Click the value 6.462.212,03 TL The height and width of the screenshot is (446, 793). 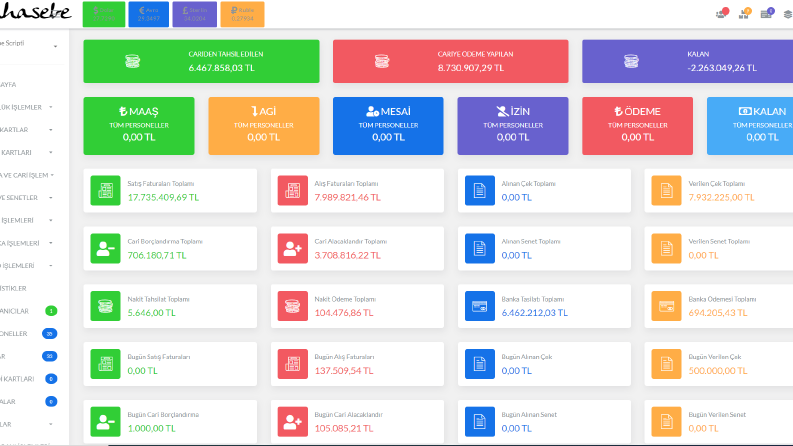pos(535,313)
